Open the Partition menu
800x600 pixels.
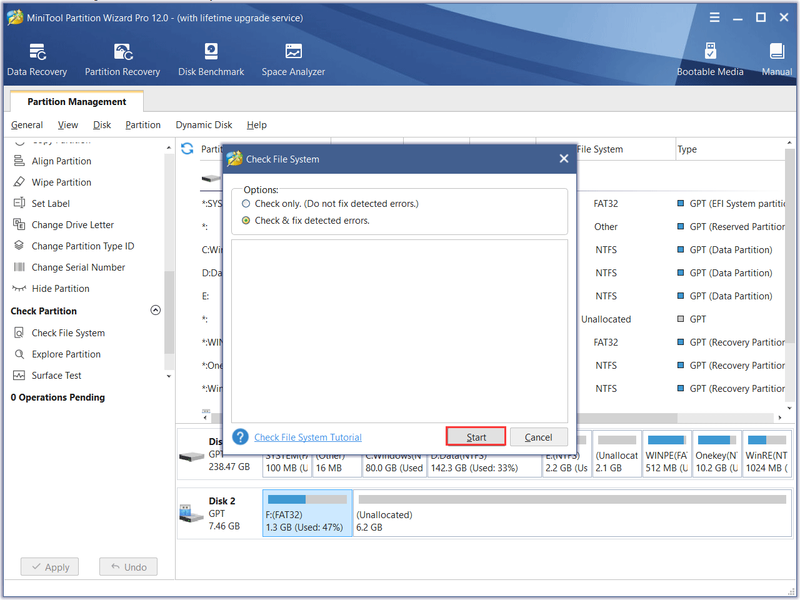click(x=143, y=125)
